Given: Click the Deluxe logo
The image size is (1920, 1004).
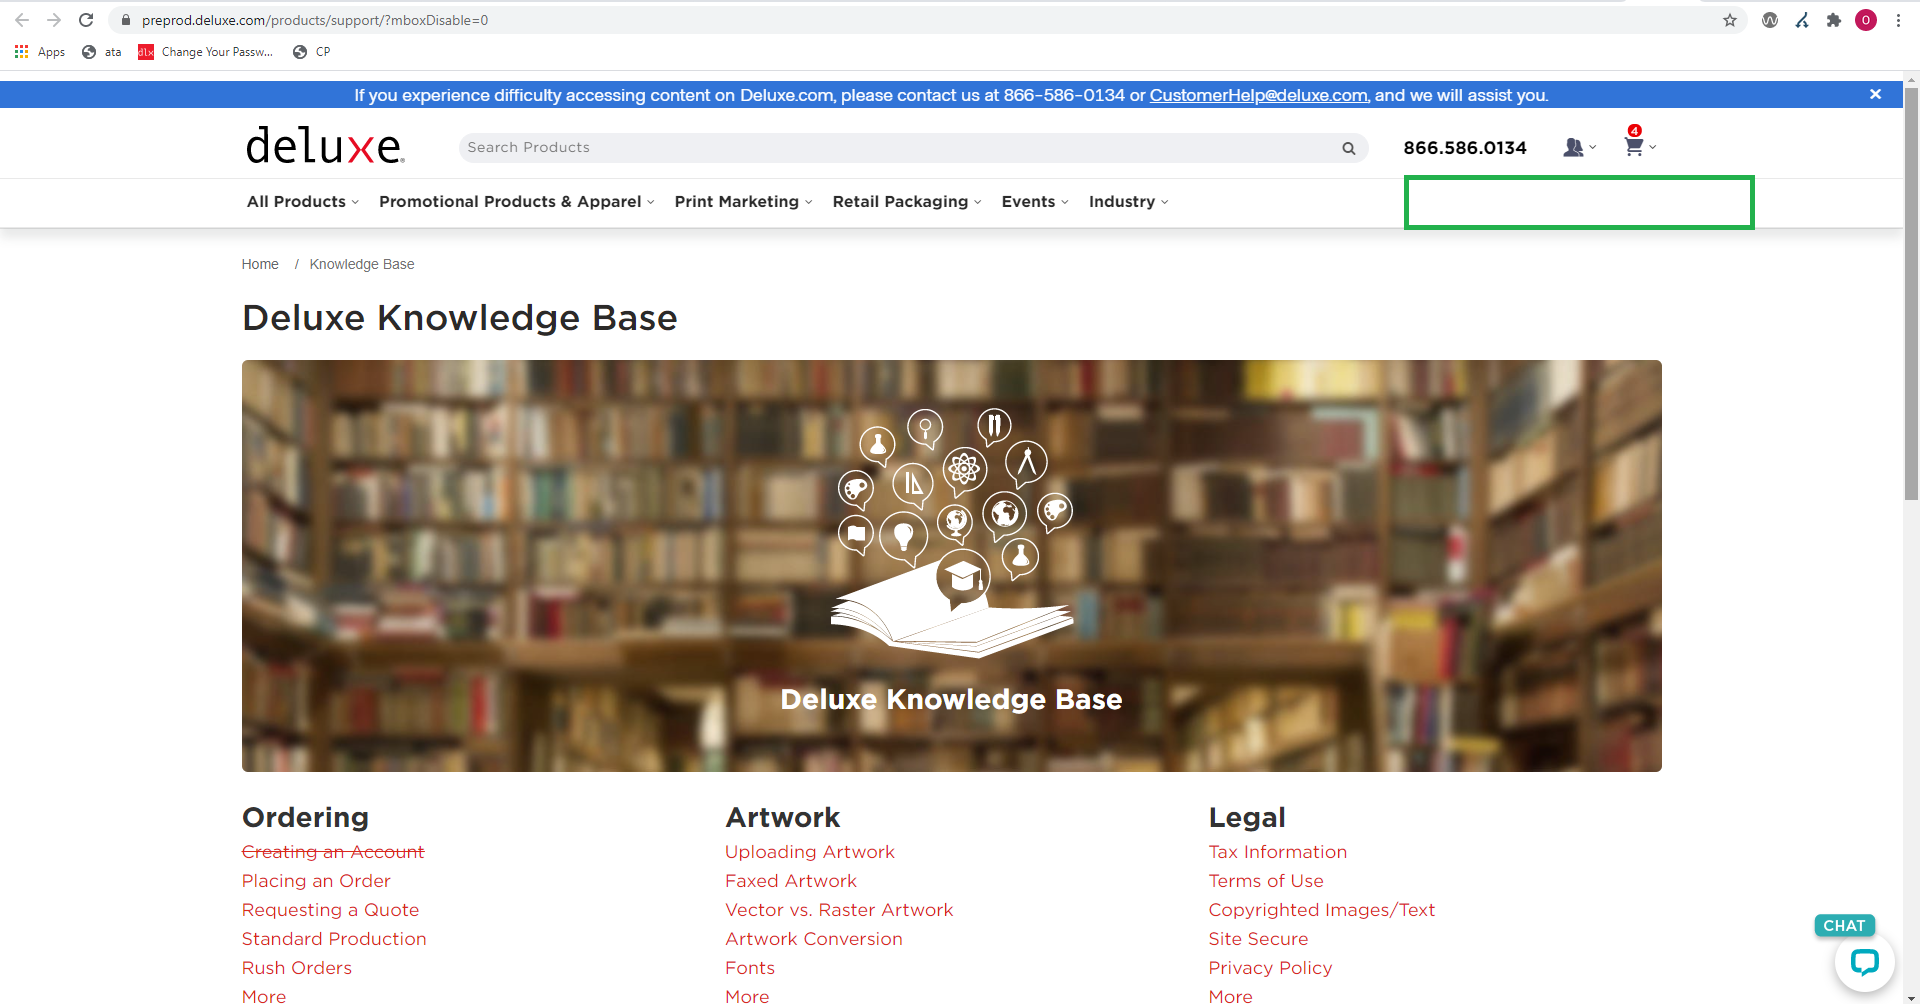Looking at the screenshot, I should pyautogui.click(x=325, y=146).
